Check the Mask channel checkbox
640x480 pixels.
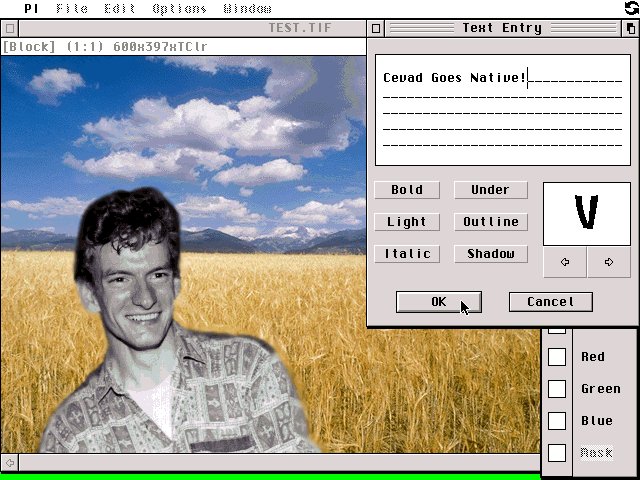(x=557, y=453)
